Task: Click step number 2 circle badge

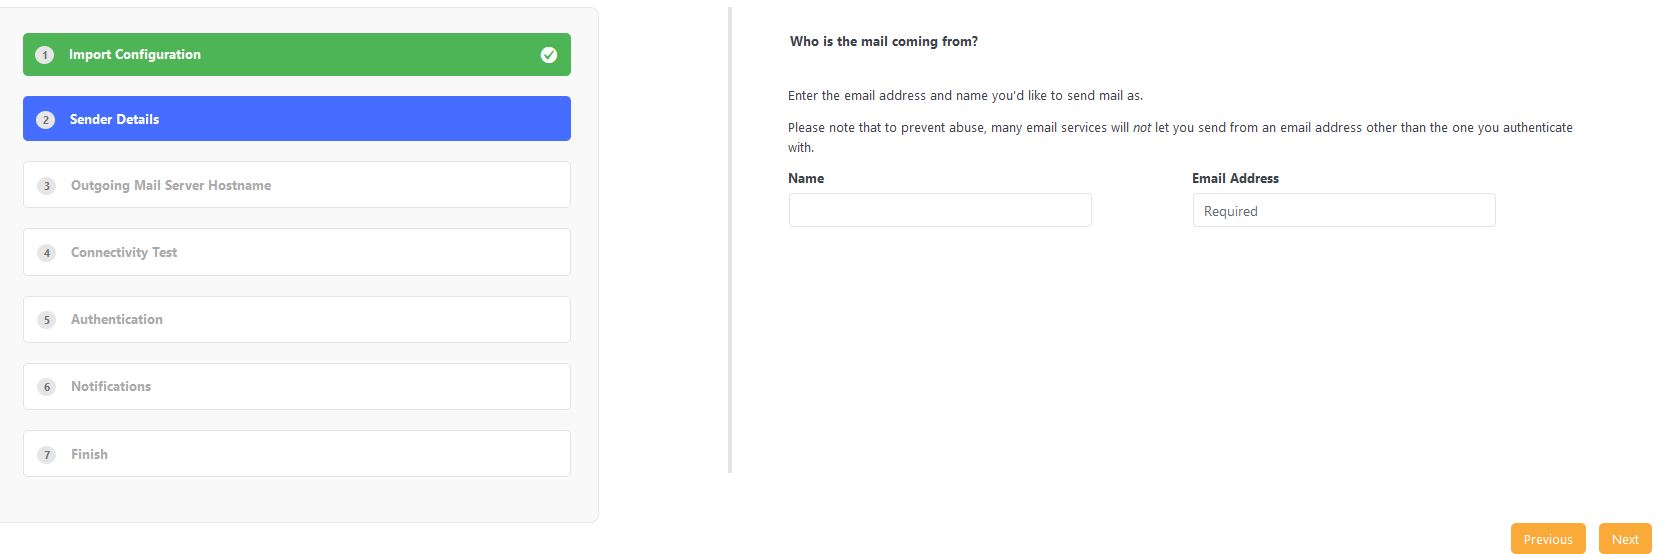Action: pos(45,120)
